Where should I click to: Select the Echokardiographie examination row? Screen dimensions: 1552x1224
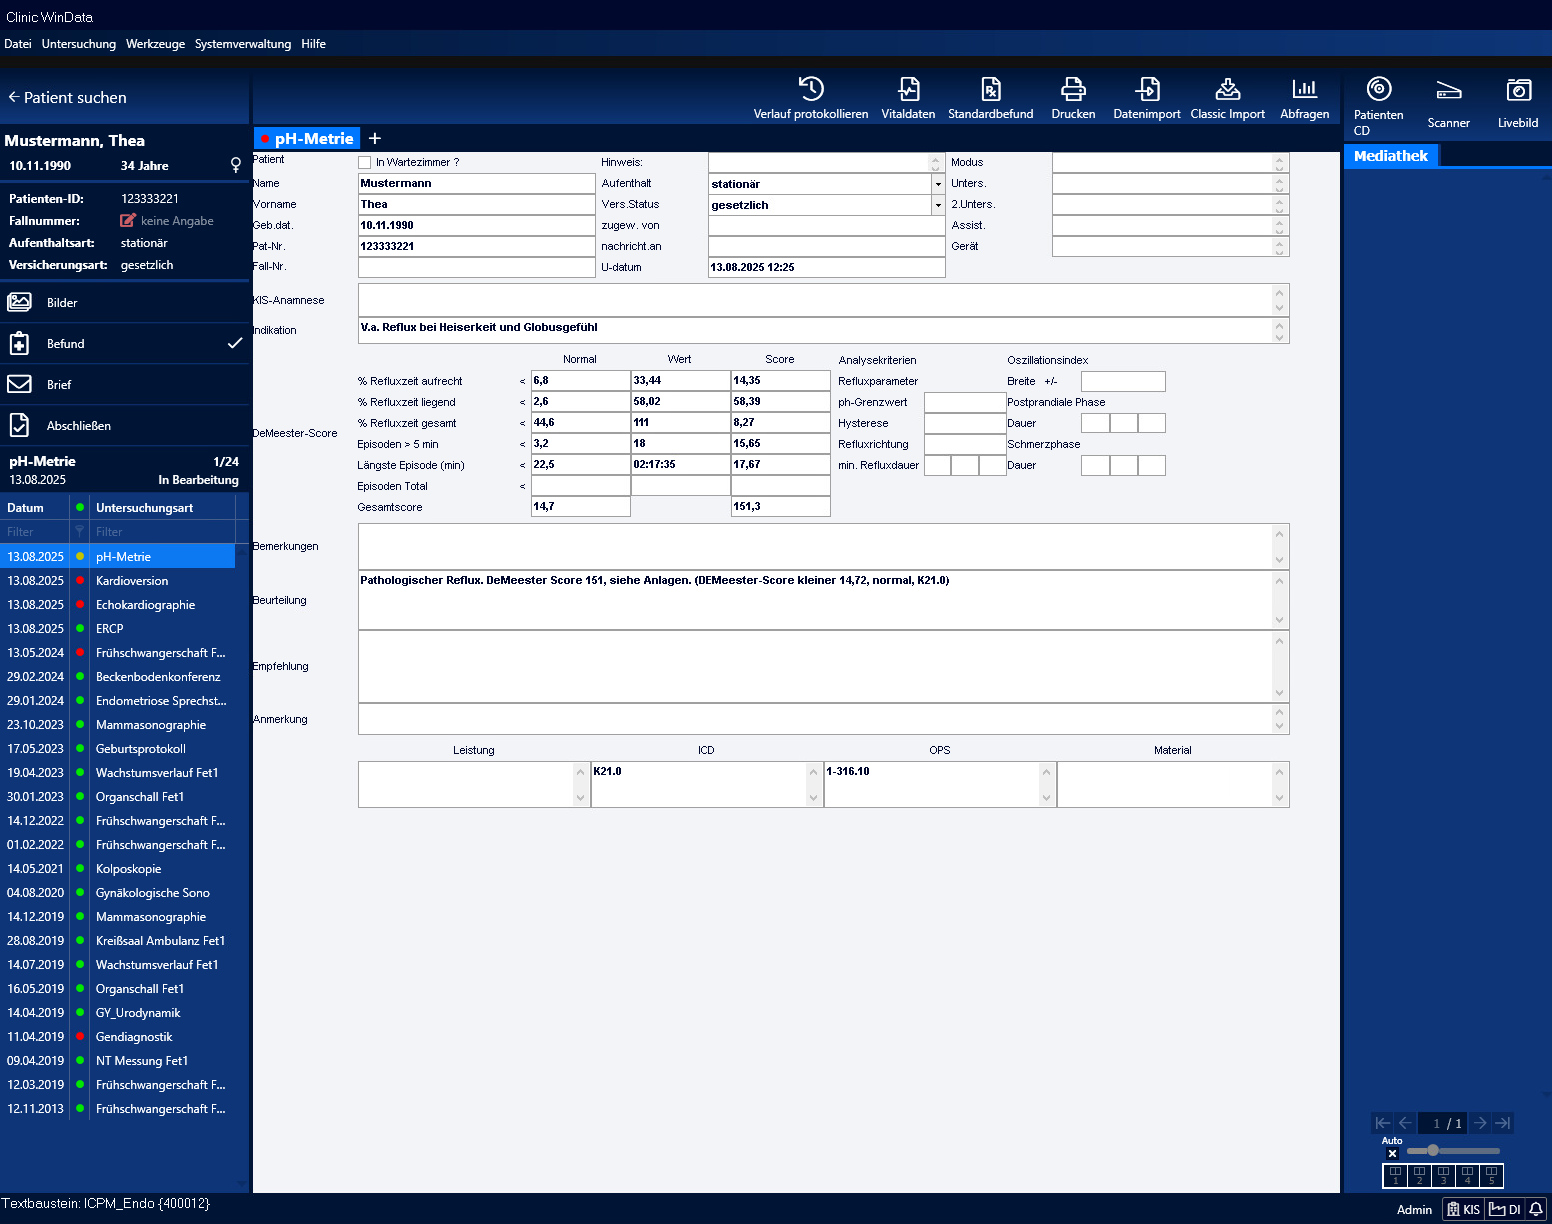pyautogui.click(x=118, y=604)
